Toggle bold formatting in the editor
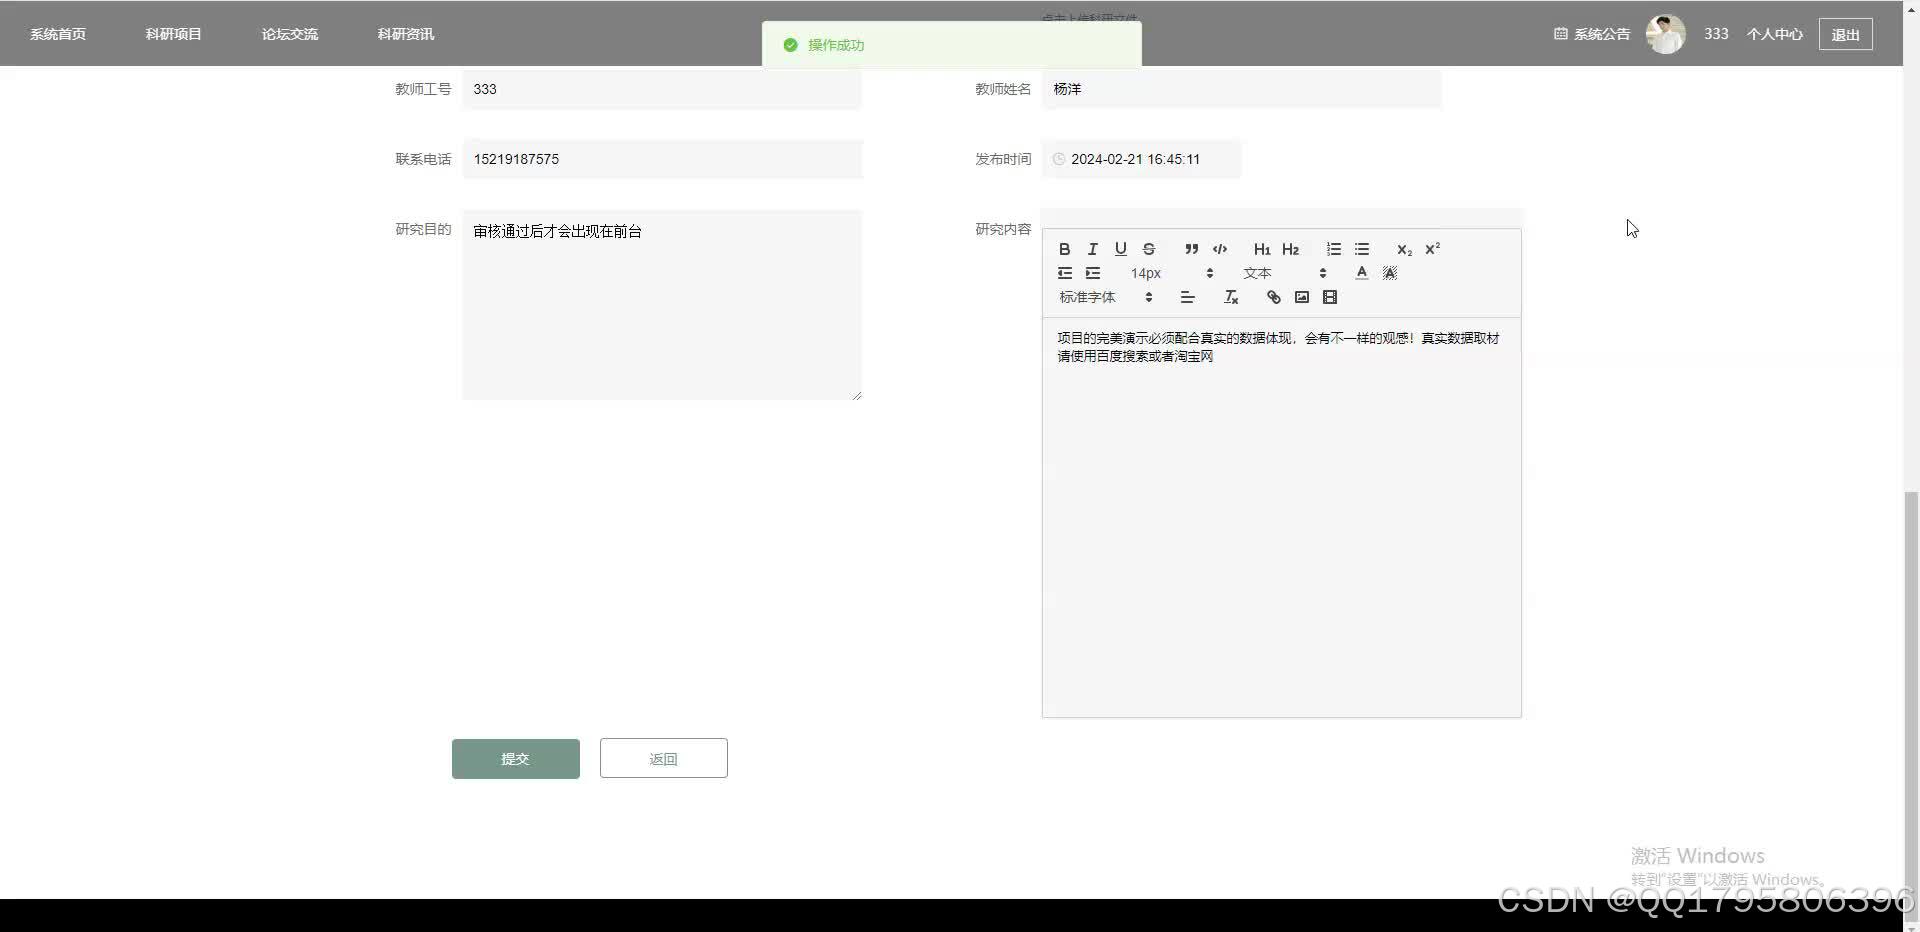Image resolution: width=1920 pixels, height=932 pixels. 1064,249
